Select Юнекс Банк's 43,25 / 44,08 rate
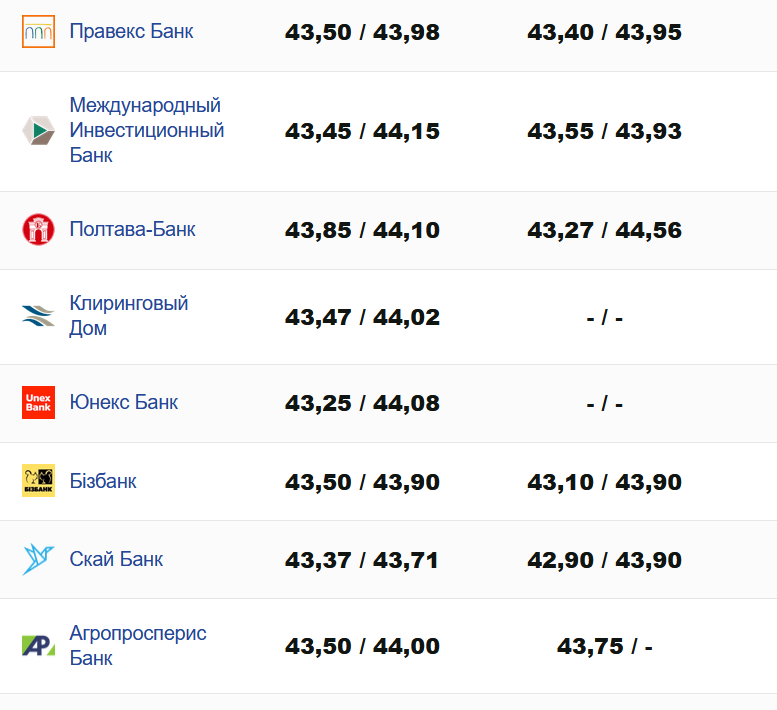The height and width of the screenshot is (710, 777). pyautogui.click(x=362, y=404)
